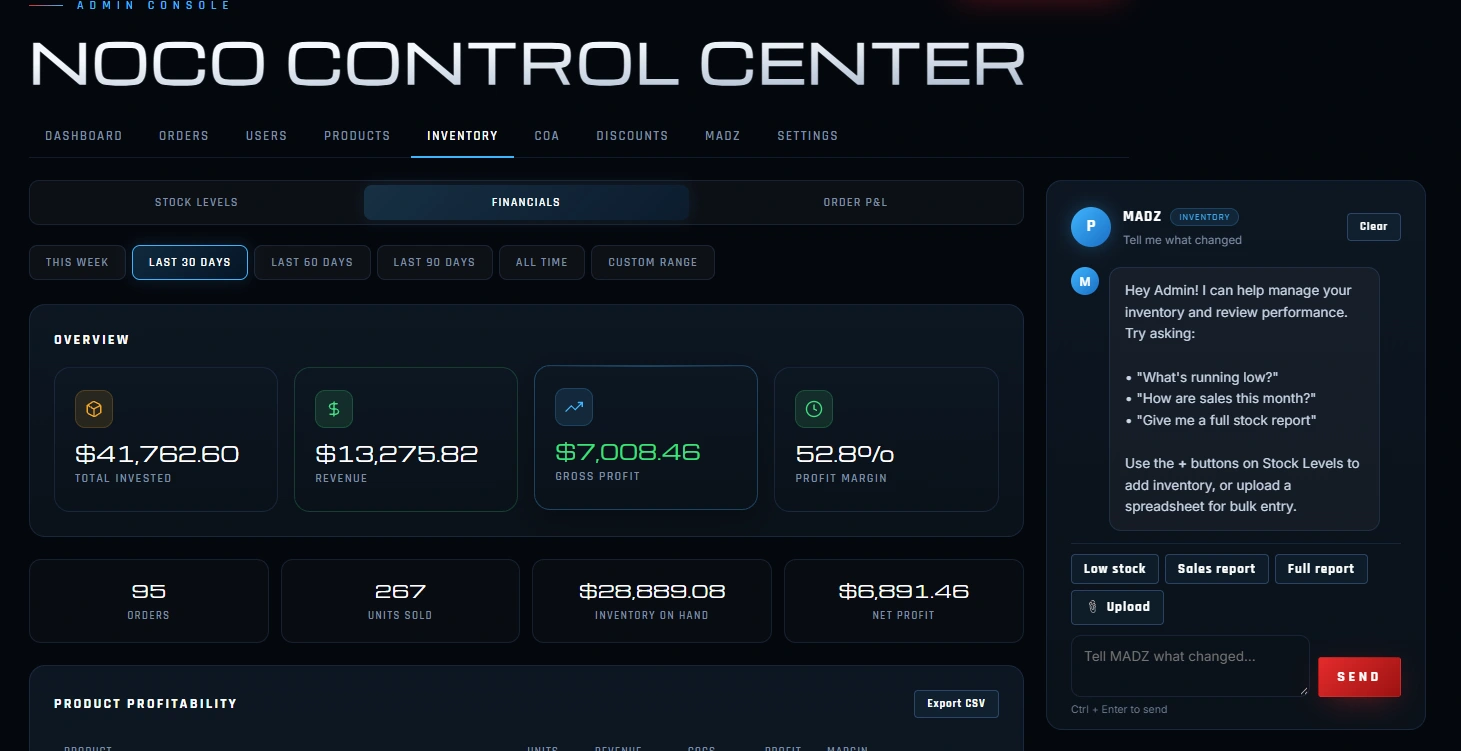Select the Last 30 Days range
The width and height of the screenshot is (1461, 751).
coord(190,262)
